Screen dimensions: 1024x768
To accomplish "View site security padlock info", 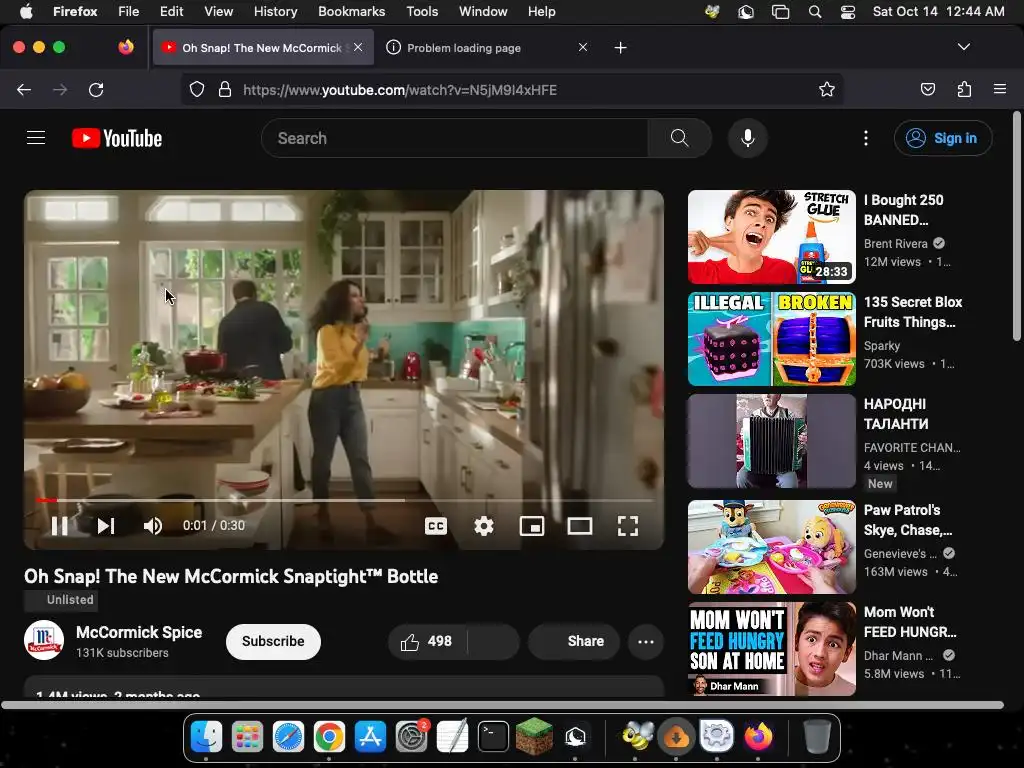I will 225,89.
